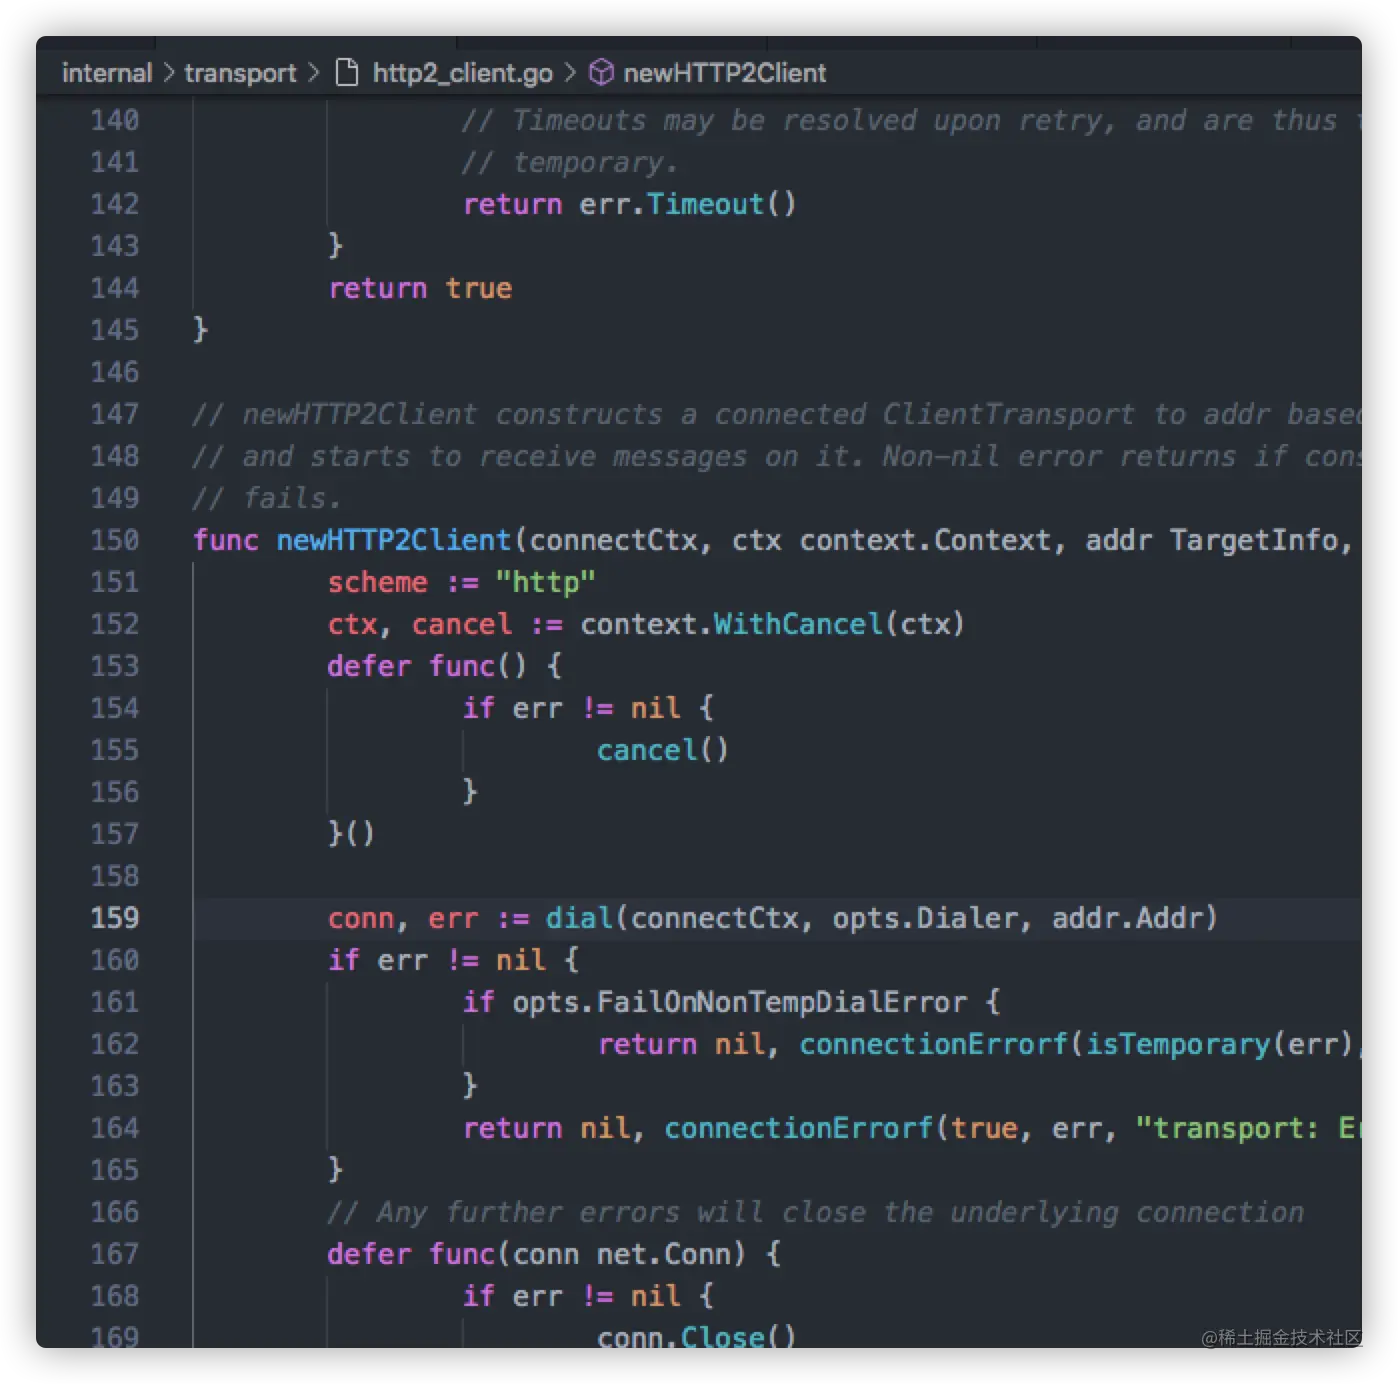The width and height of the screenshot is (1398, 1384).
Task: Click line number 157 in gutter
Action: pyautogui.click(x=115, y=834)
